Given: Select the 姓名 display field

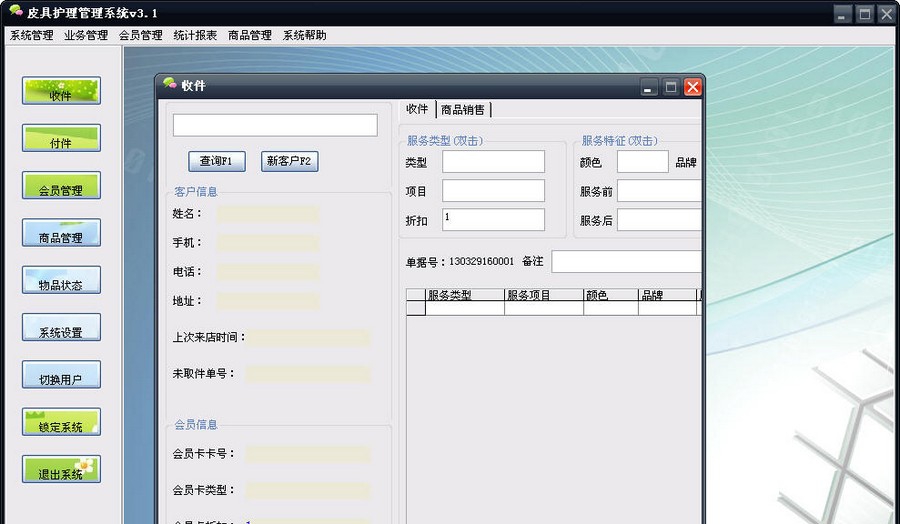Looking at the screenshot, I should coord(267,214).
